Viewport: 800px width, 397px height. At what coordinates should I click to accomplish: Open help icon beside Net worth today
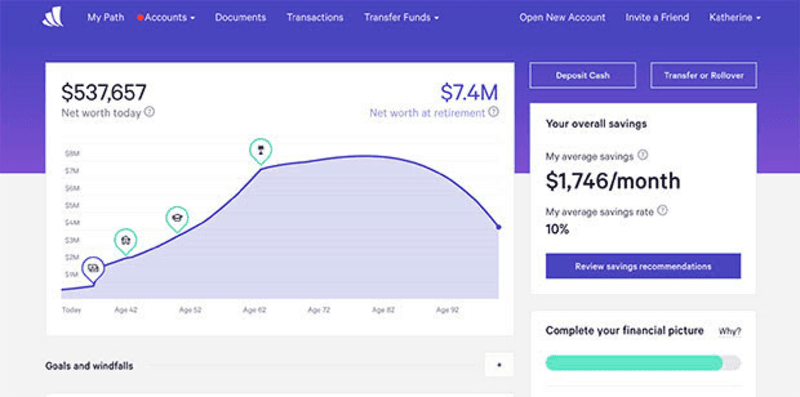coord(149,112)
